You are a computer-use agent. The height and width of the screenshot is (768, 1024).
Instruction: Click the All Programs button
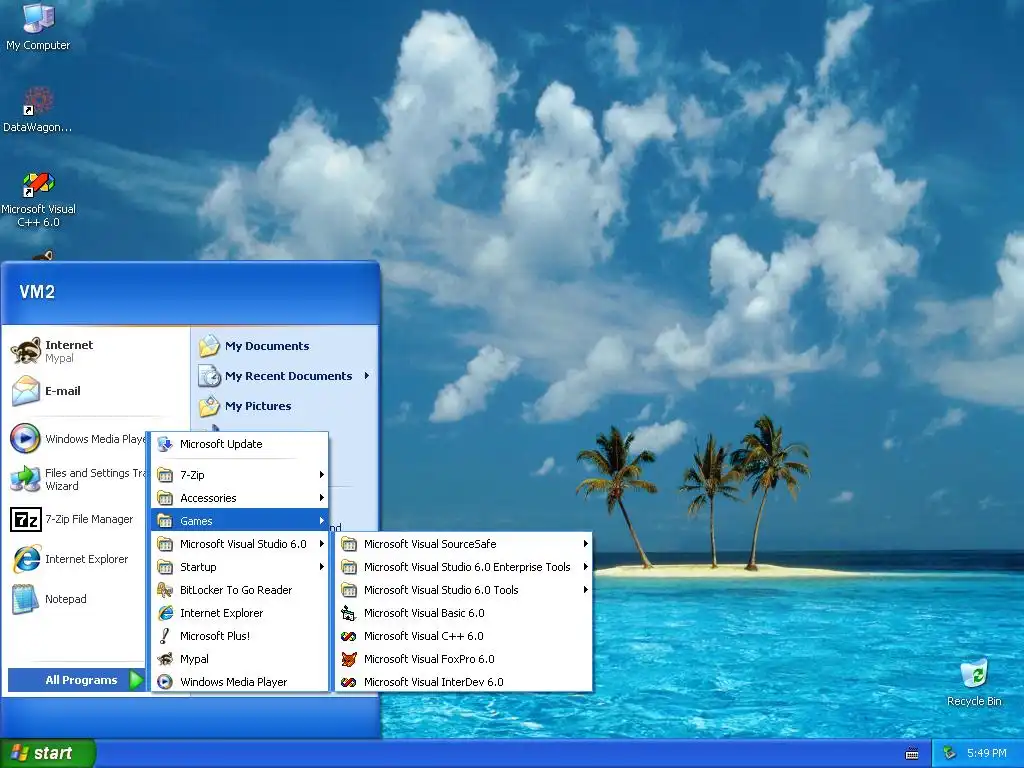tap(76, 680)
